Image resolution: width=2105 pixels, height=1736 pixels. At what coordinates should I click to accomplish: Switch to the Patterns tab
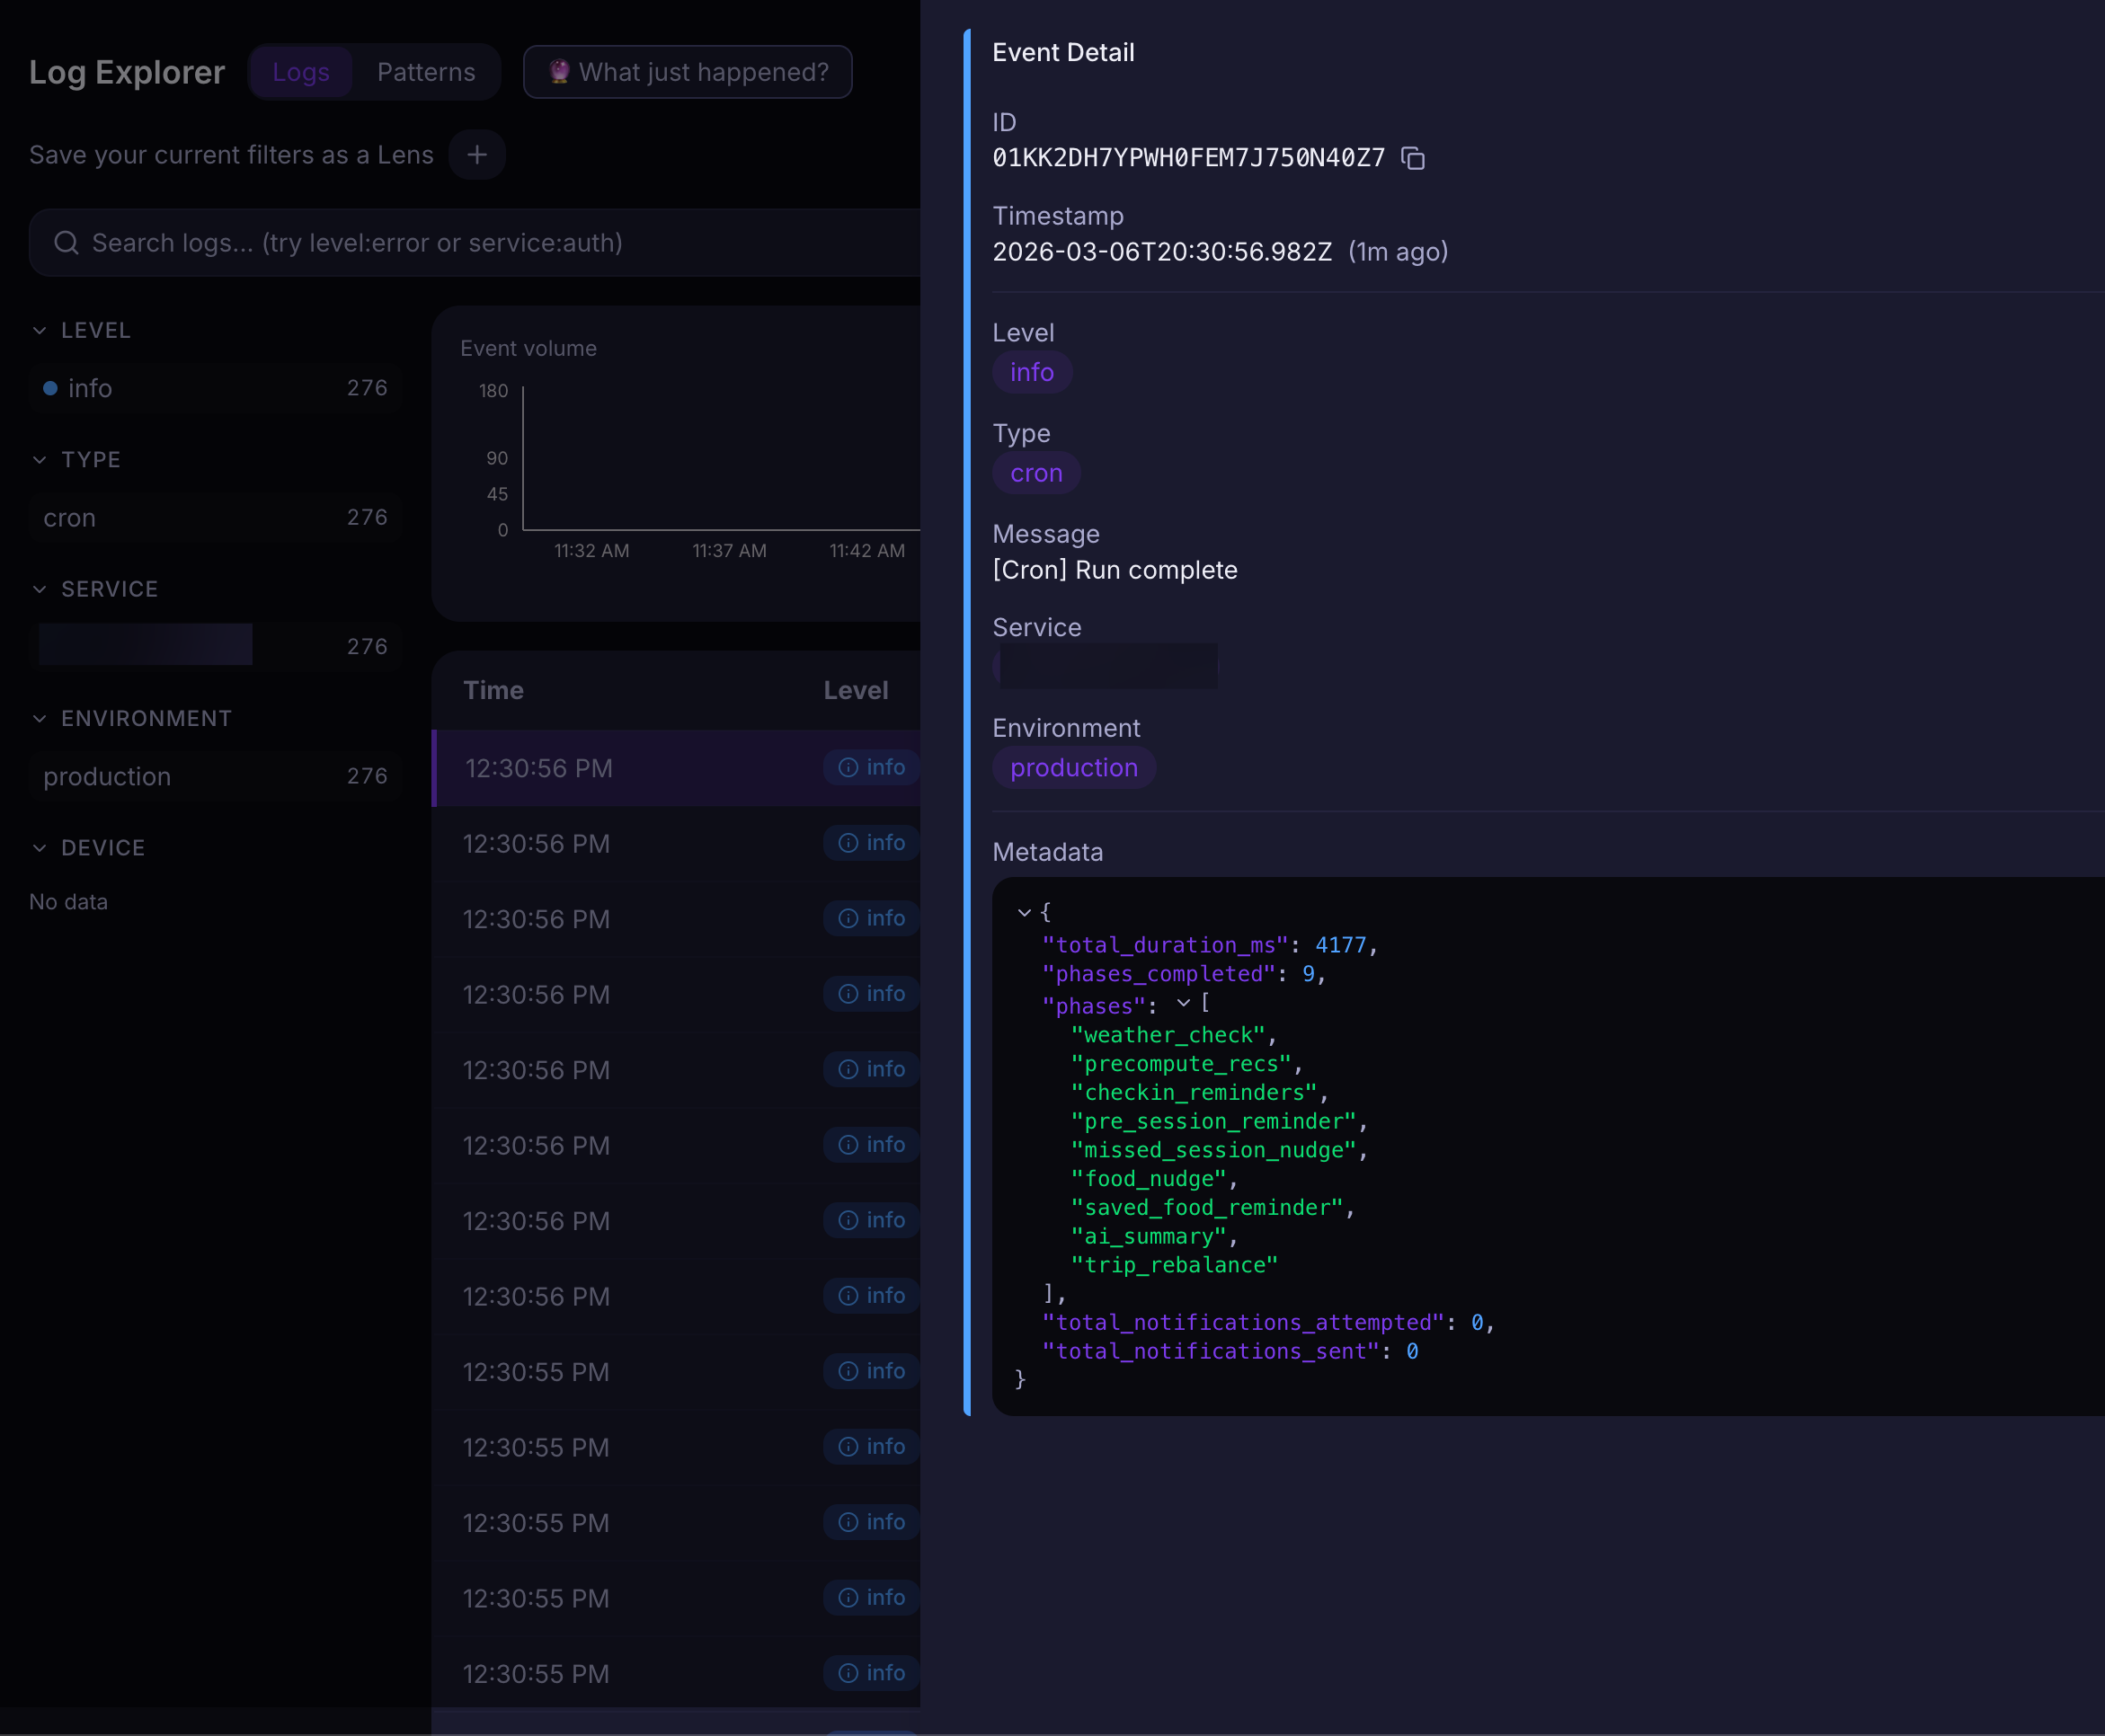[x=426, y=72]
